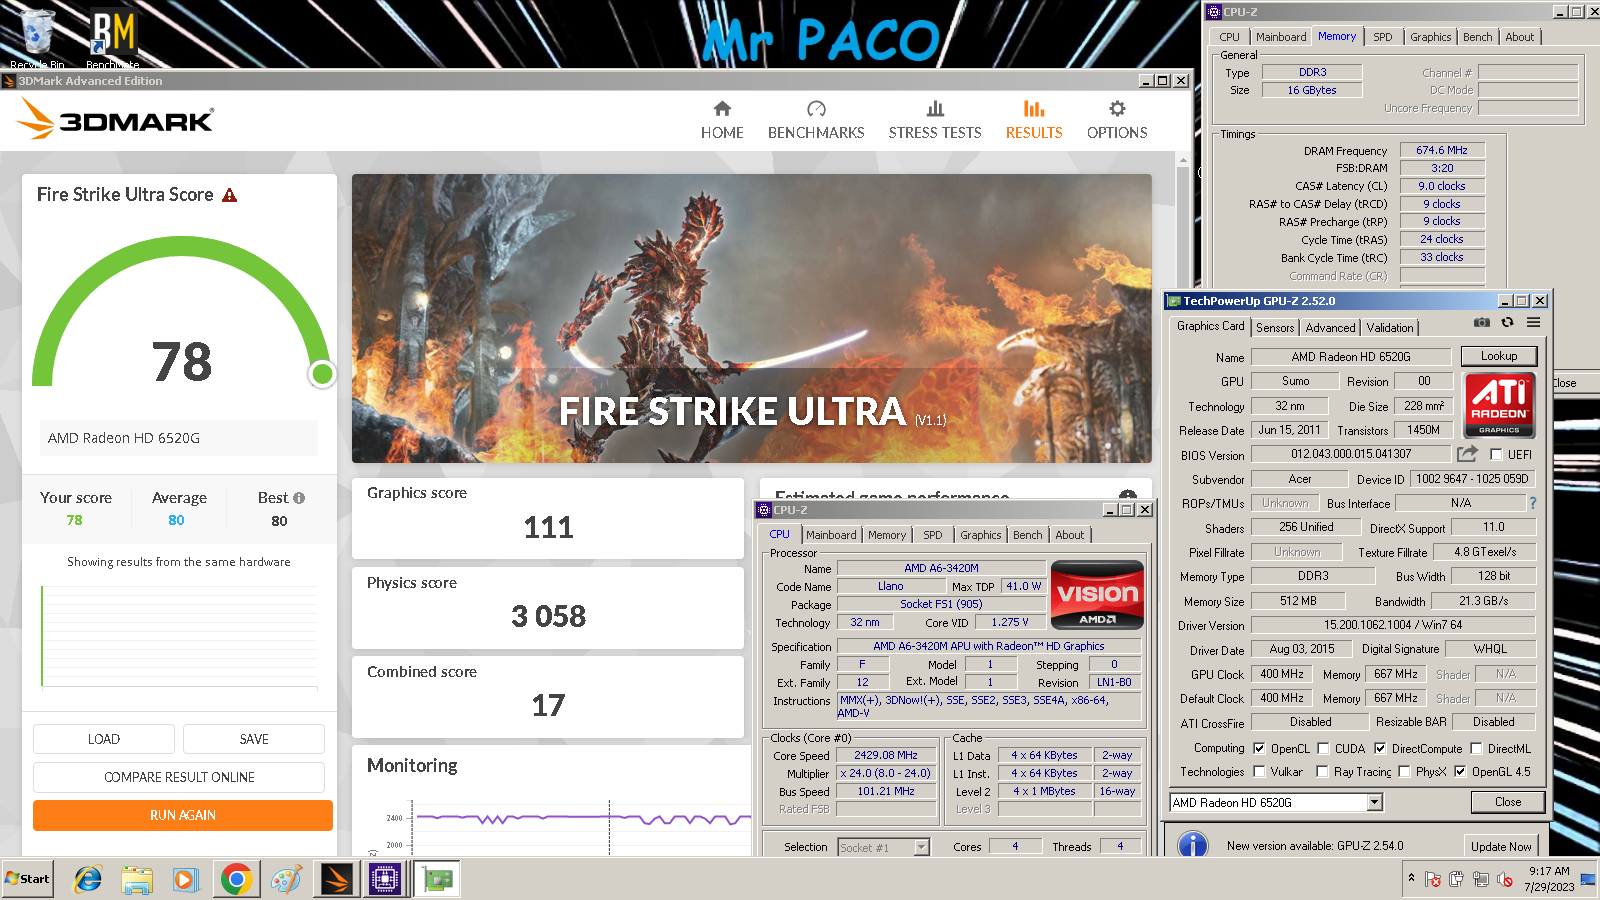Open Graphics tab in top-right CPU-Z window
The width and height of the screenshot is (1600, 900).
1430,37
